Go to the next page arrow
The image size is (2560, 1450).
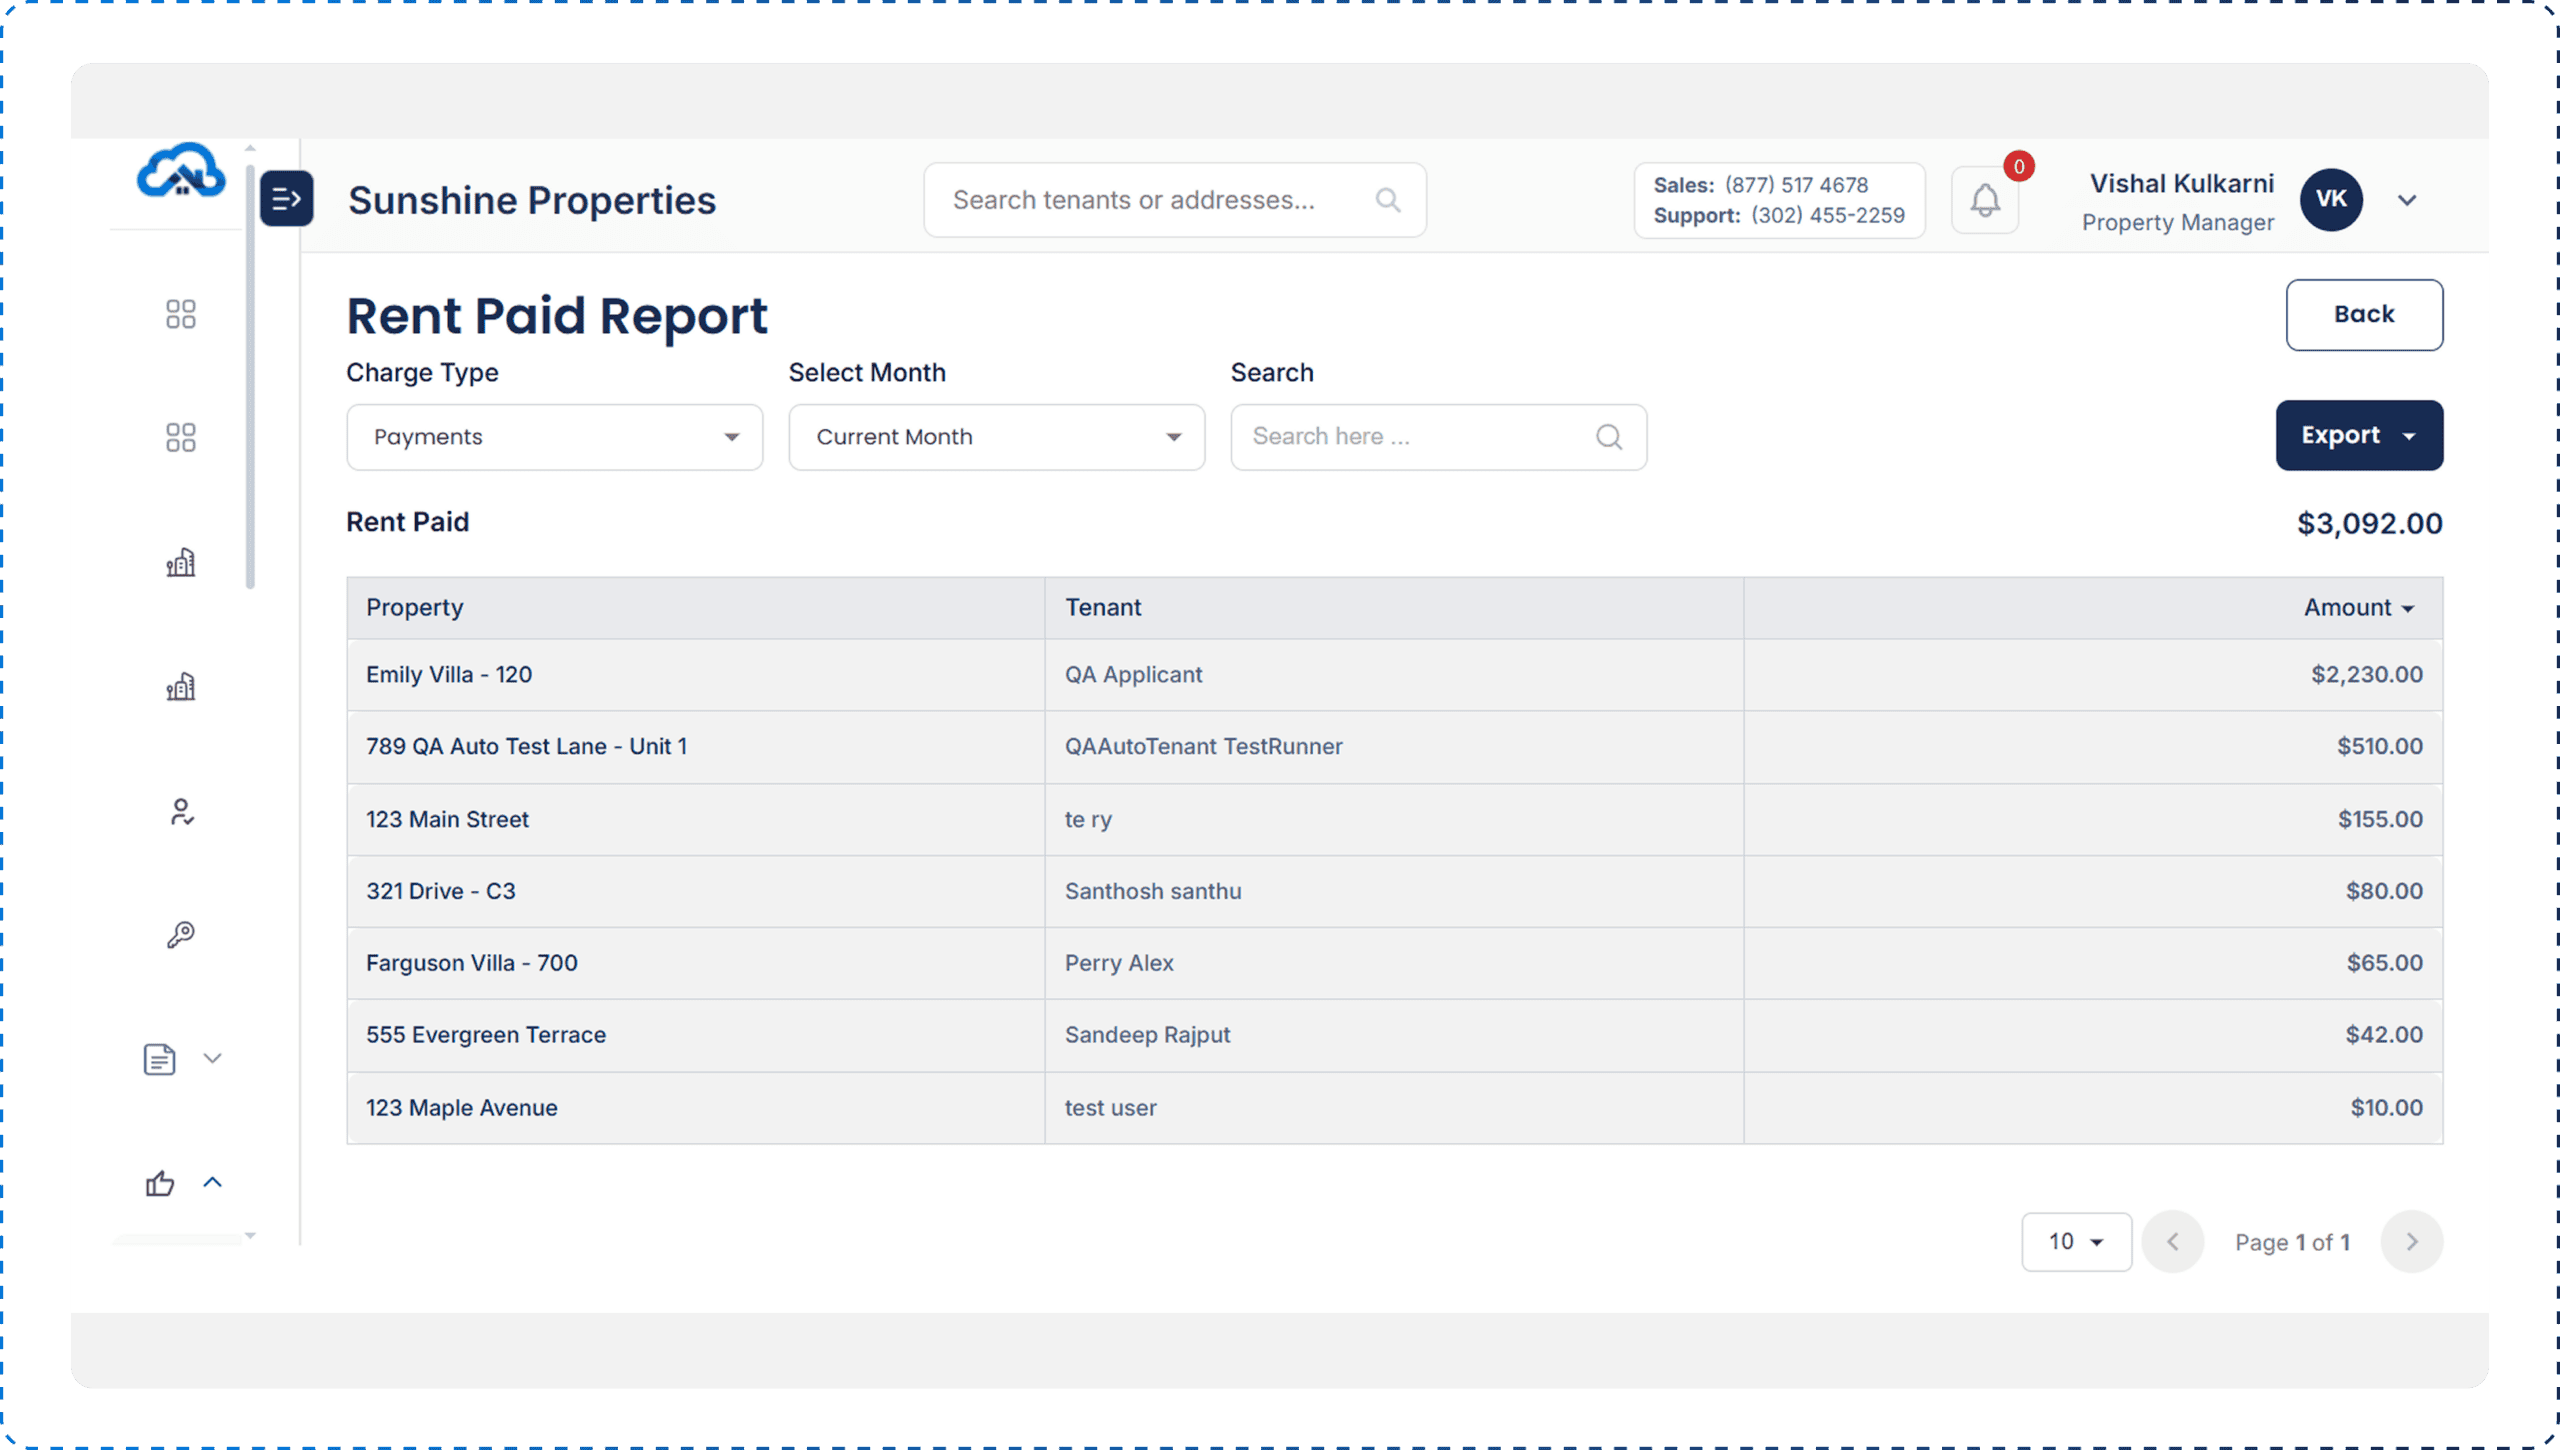click(x=2411, y=1242)
